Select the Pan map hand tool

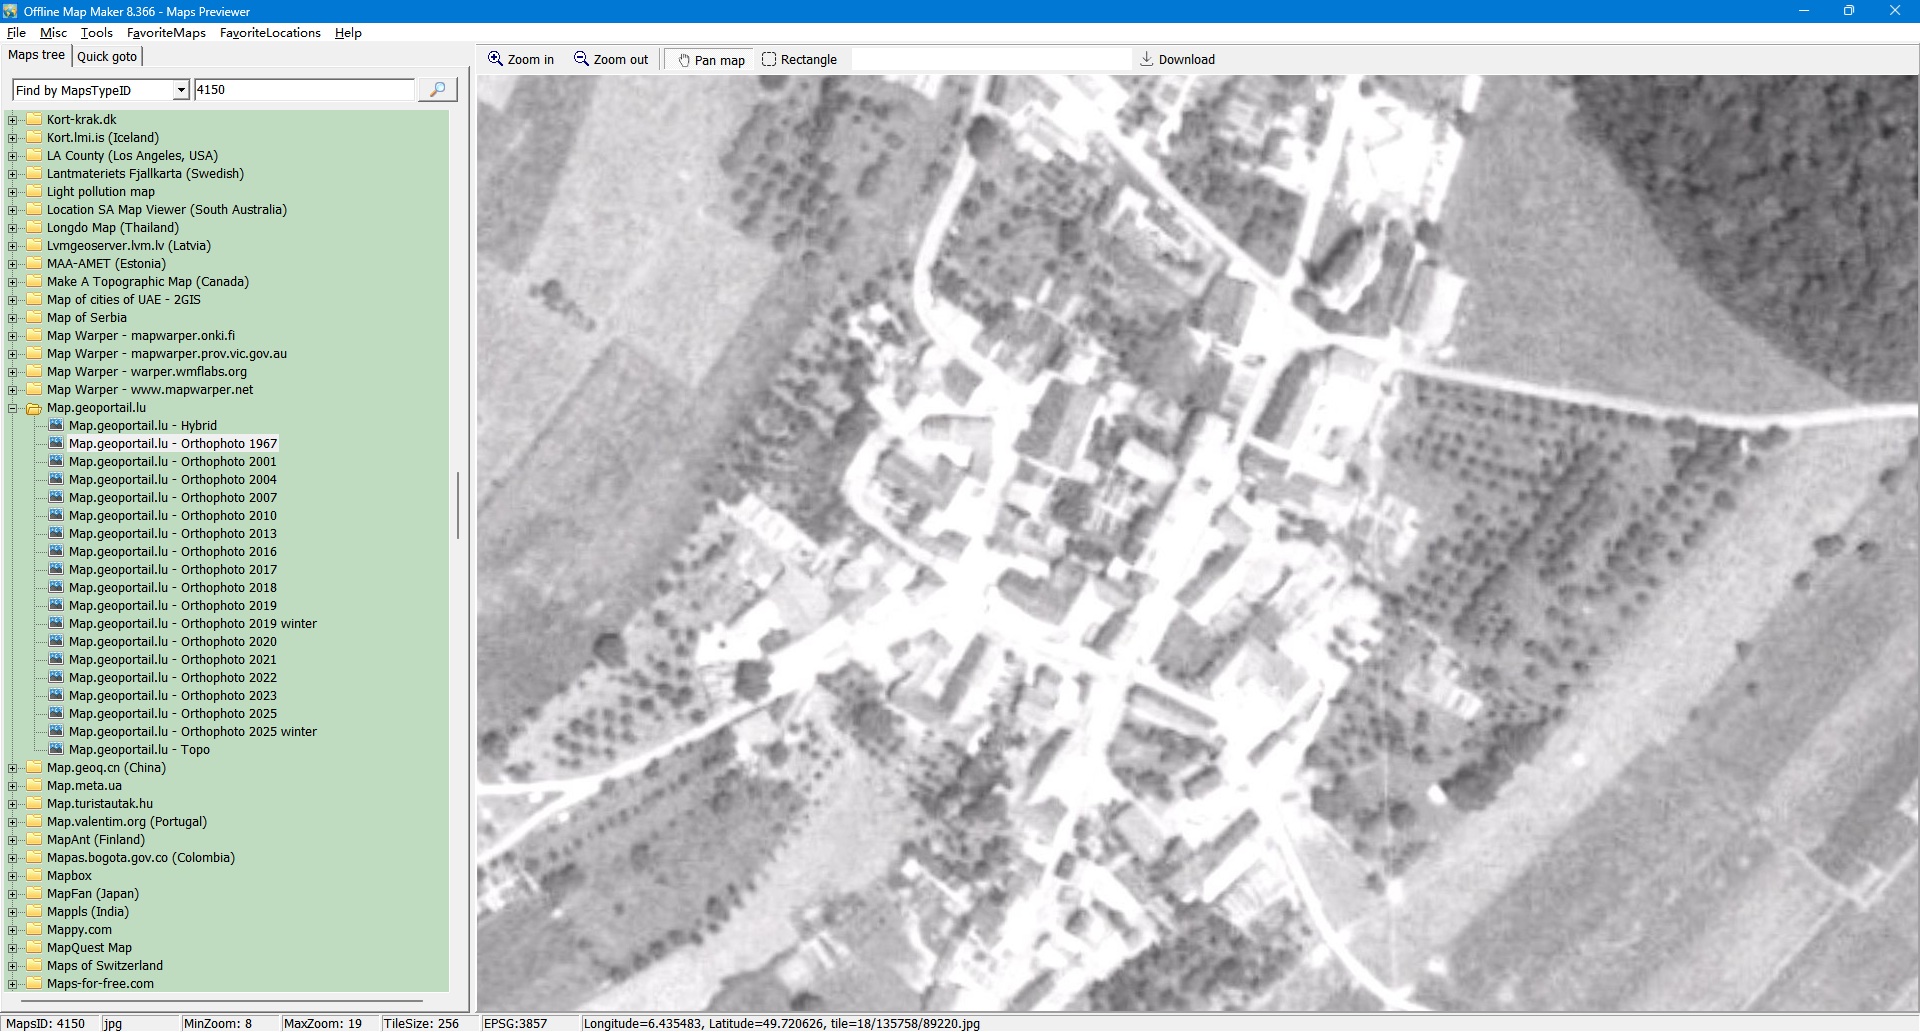coord(685,60)
